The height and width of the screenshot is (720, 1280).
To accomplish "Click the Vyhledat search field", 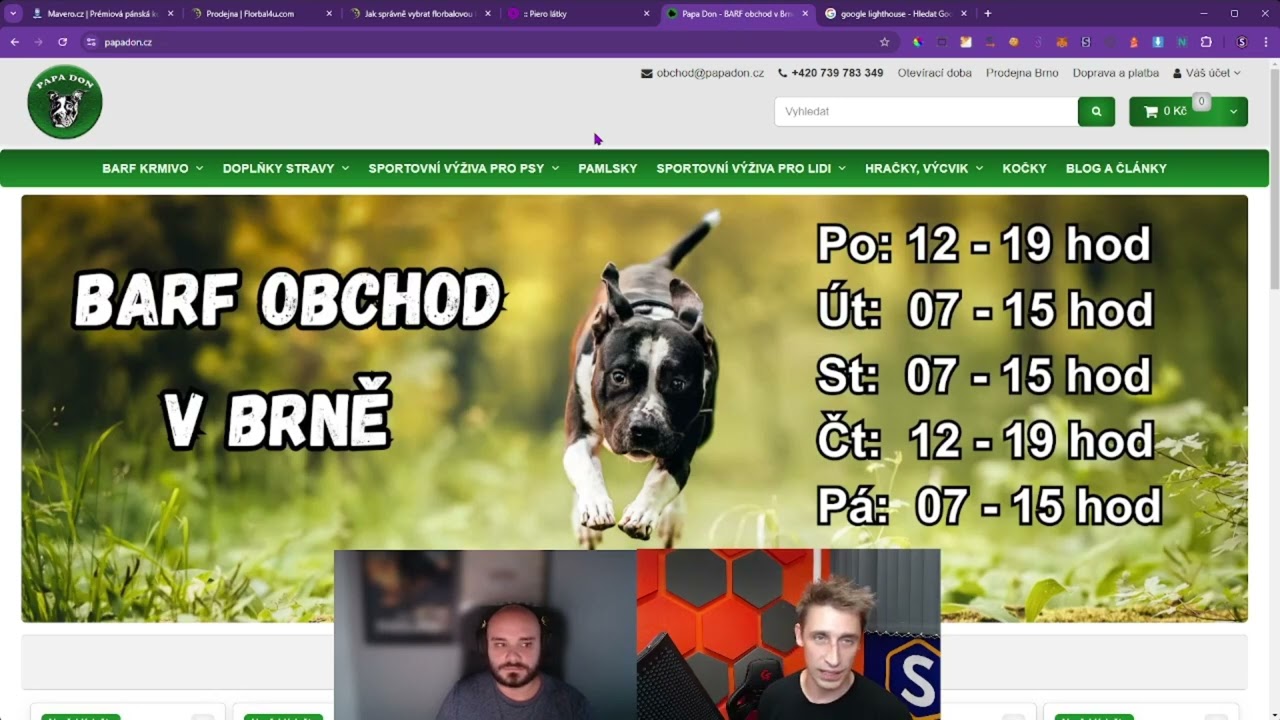I will [925, 112].
